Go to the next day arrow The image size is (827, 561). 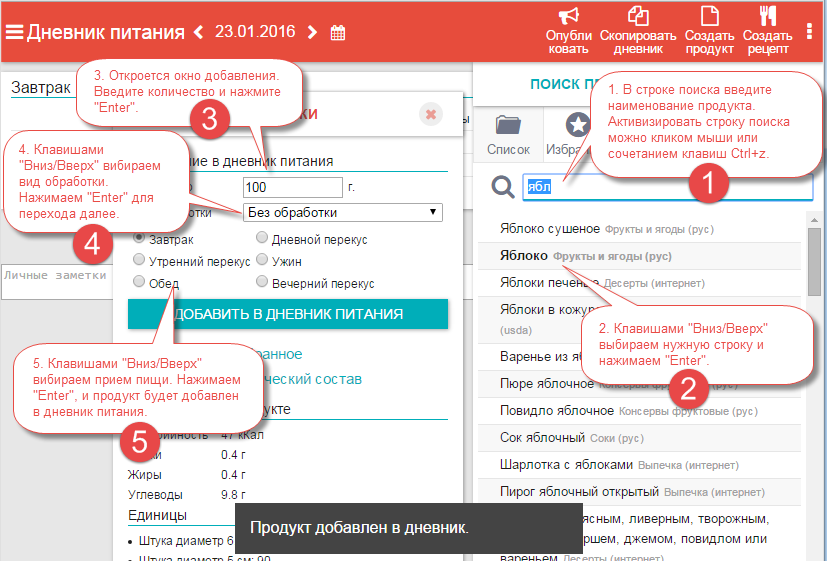tap(313, 32)
